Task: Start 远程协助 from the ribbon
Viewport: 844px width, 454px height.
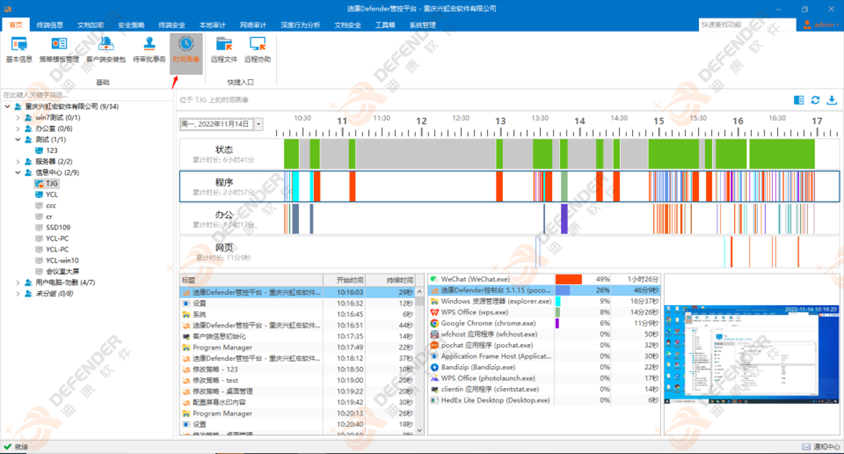Action: click(260, 49)
